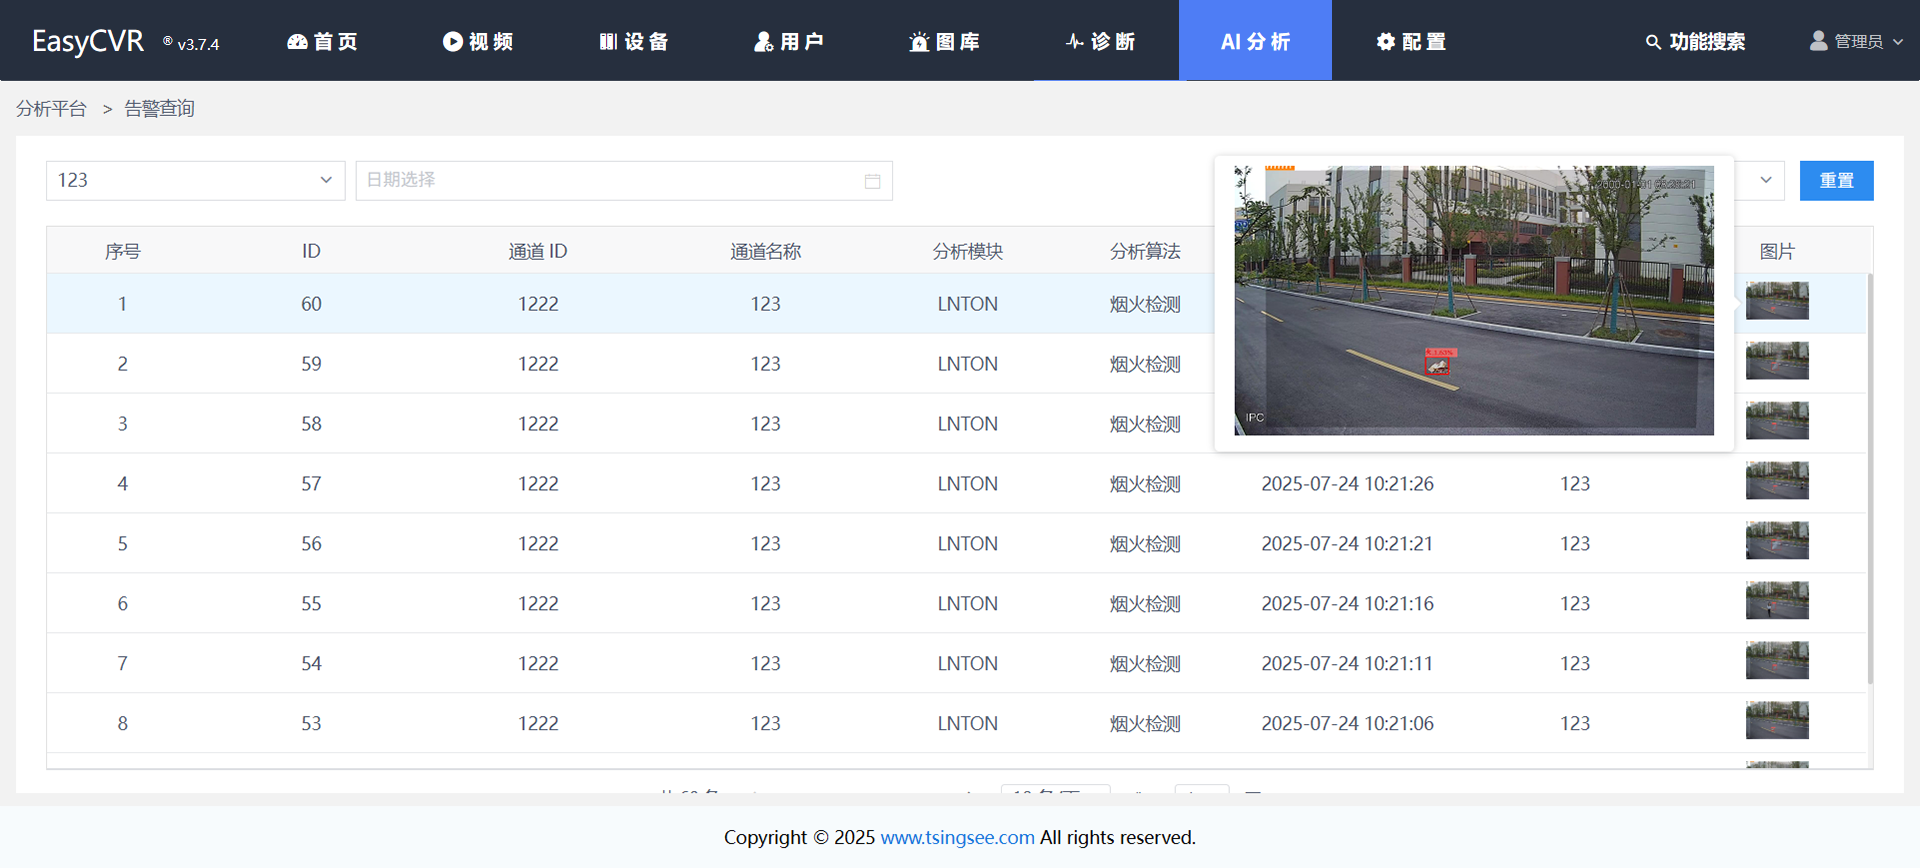Image resolution: width=1920 pixels, height=868 pixels.
Task: Switch to the AI 分析 tab
Action: (1255, 41)
